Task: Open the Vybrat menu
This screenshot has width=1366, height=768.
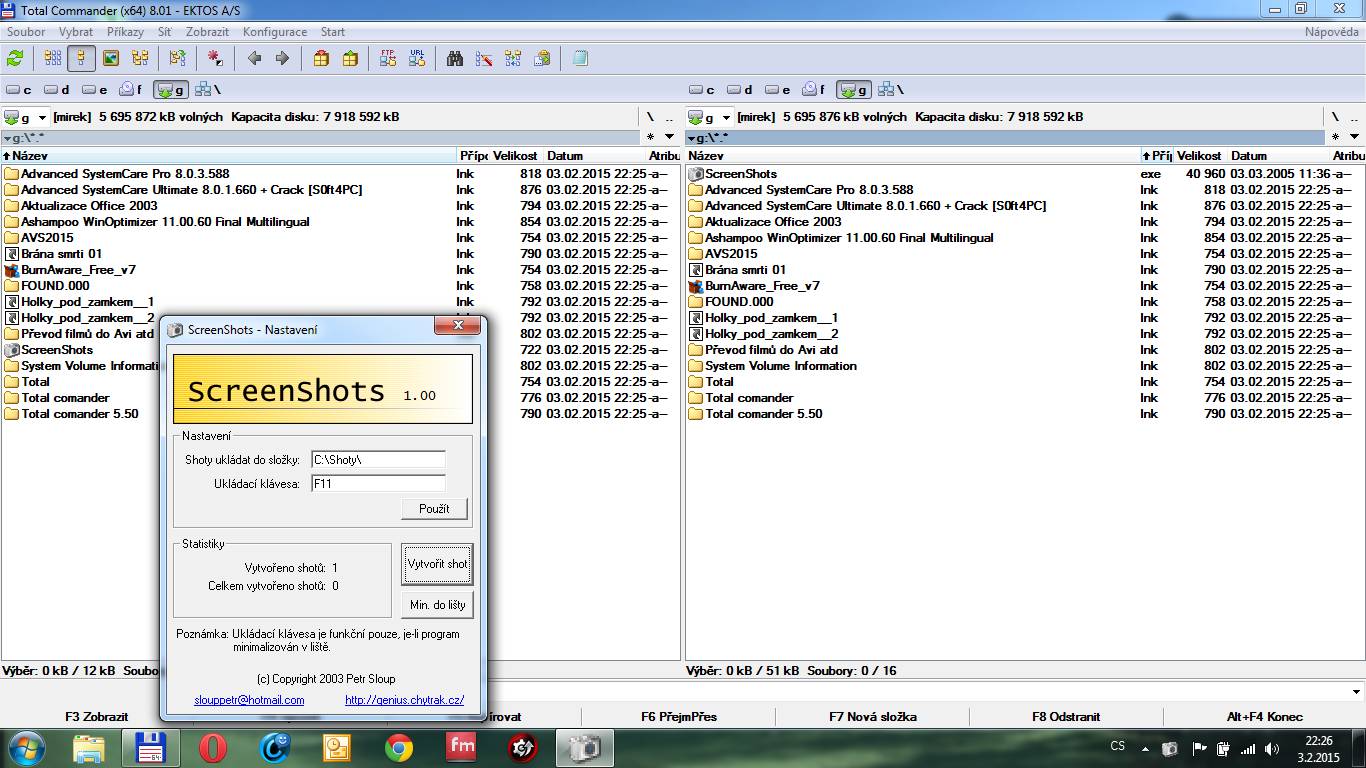Action: [76, 32]
